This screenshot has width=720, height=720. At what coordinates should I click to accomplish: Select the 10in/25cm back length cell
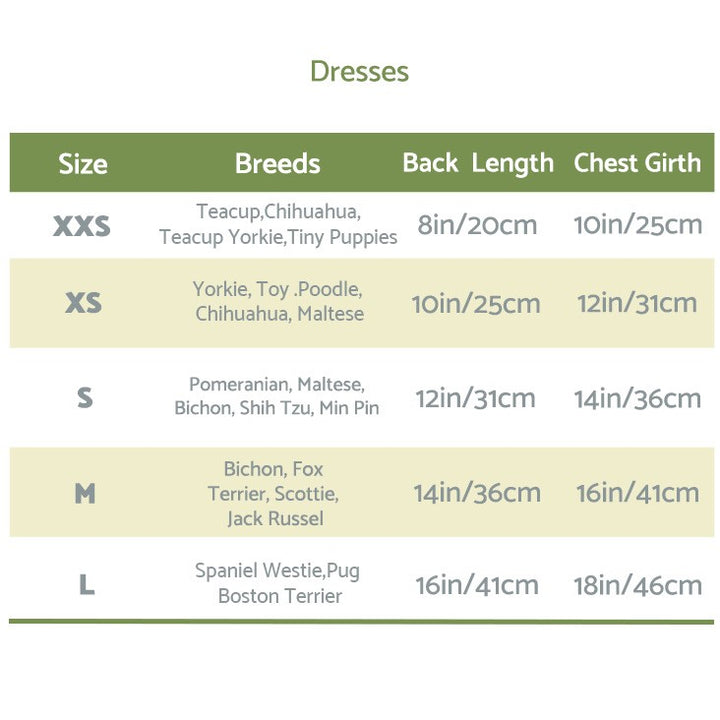(477, 303)
